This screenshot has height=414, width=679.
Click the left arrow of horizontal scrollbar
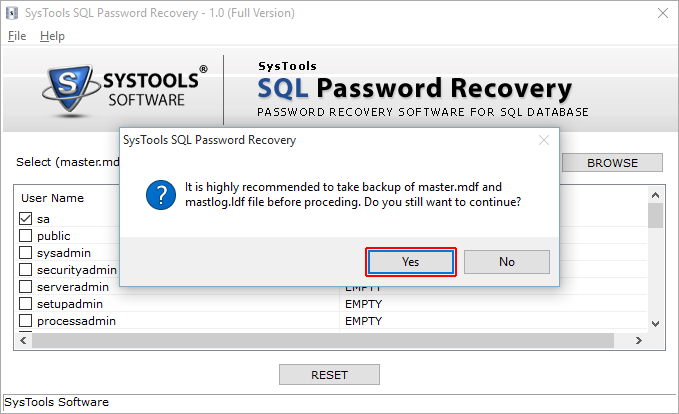pos(23,341)
